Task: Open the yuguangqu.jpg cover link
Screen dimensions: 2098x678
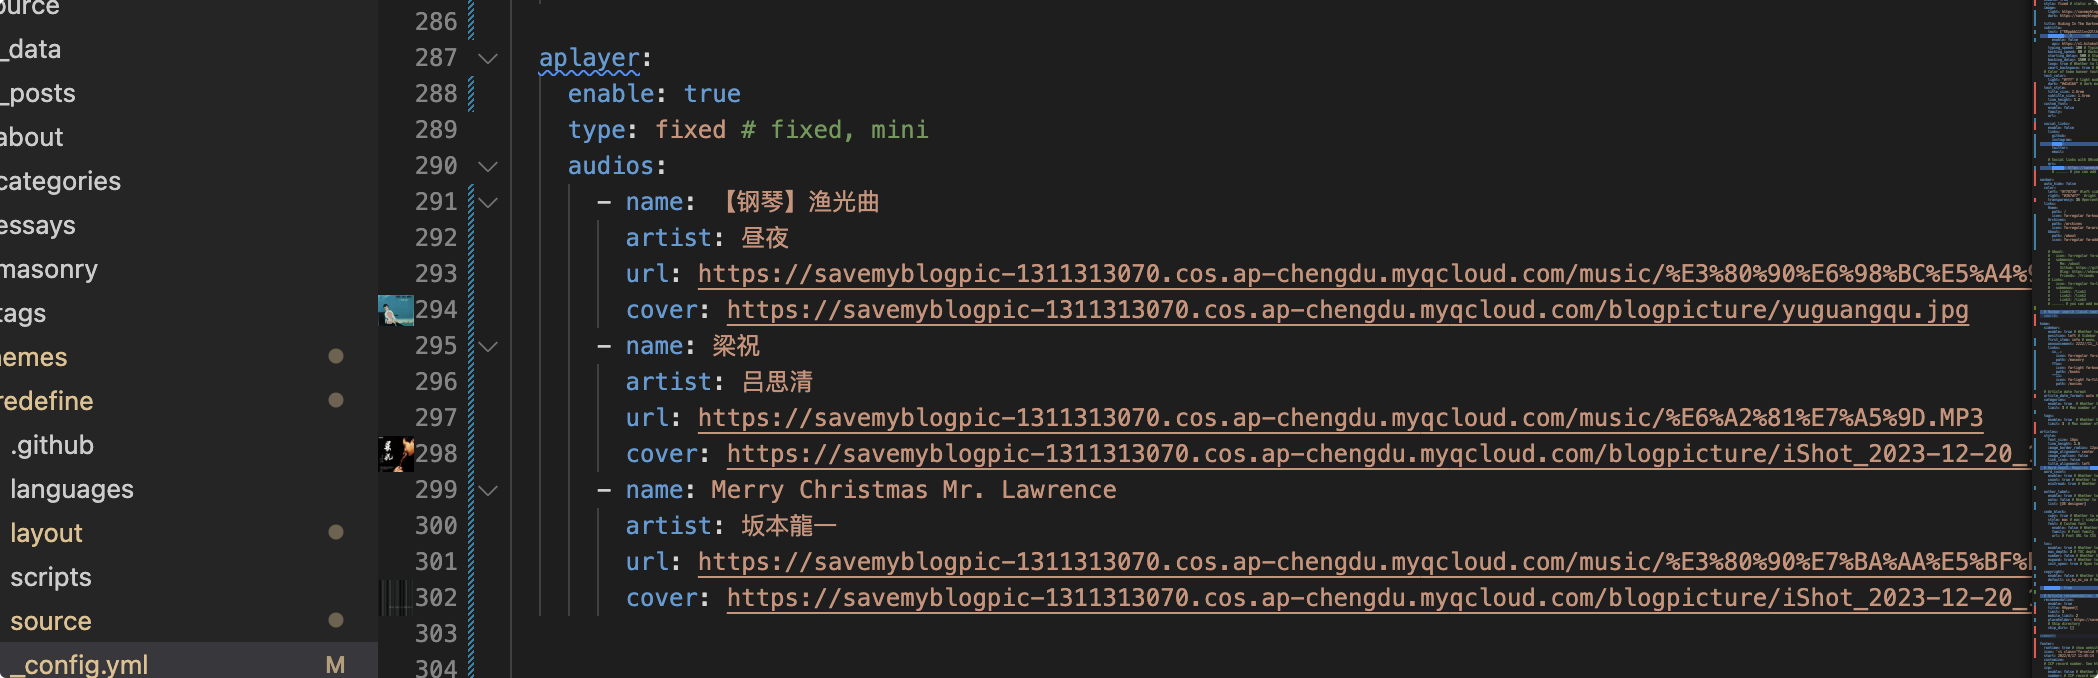Action: 1346,310
